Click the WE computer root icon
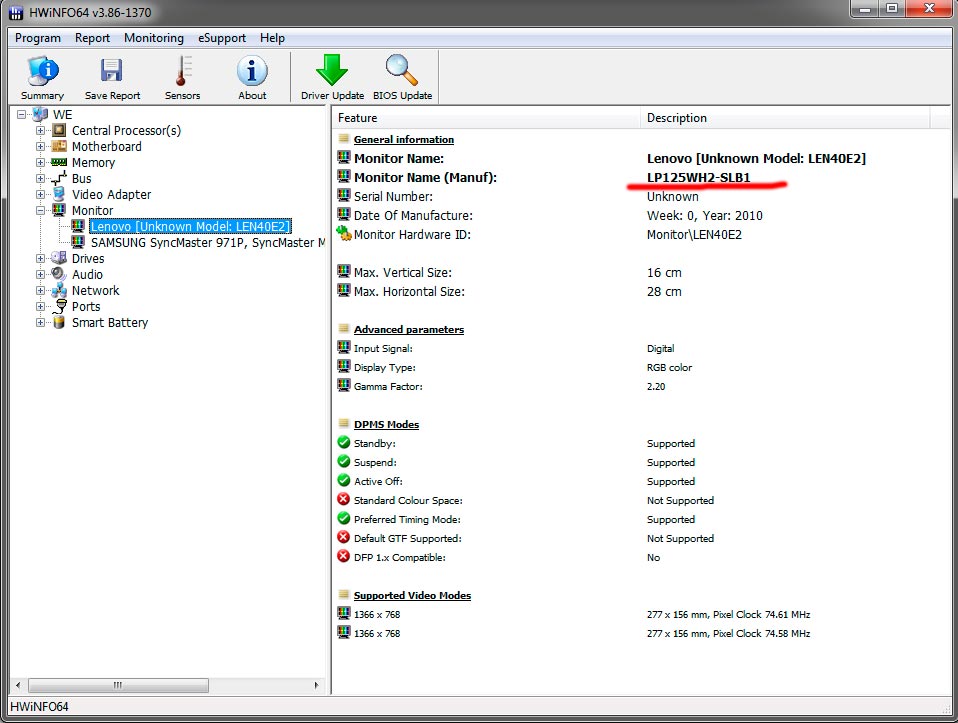This screenshot has width=958, height=723. (x=41, y=114)
